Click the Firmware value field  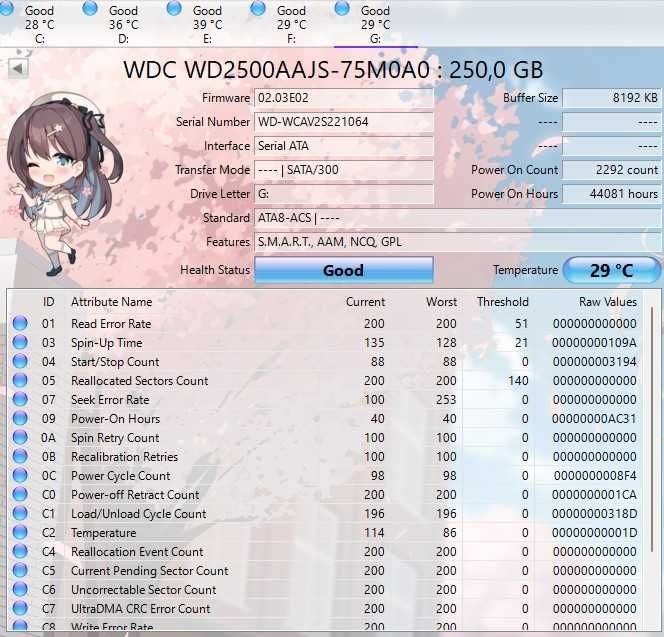(x=343, y=98)
